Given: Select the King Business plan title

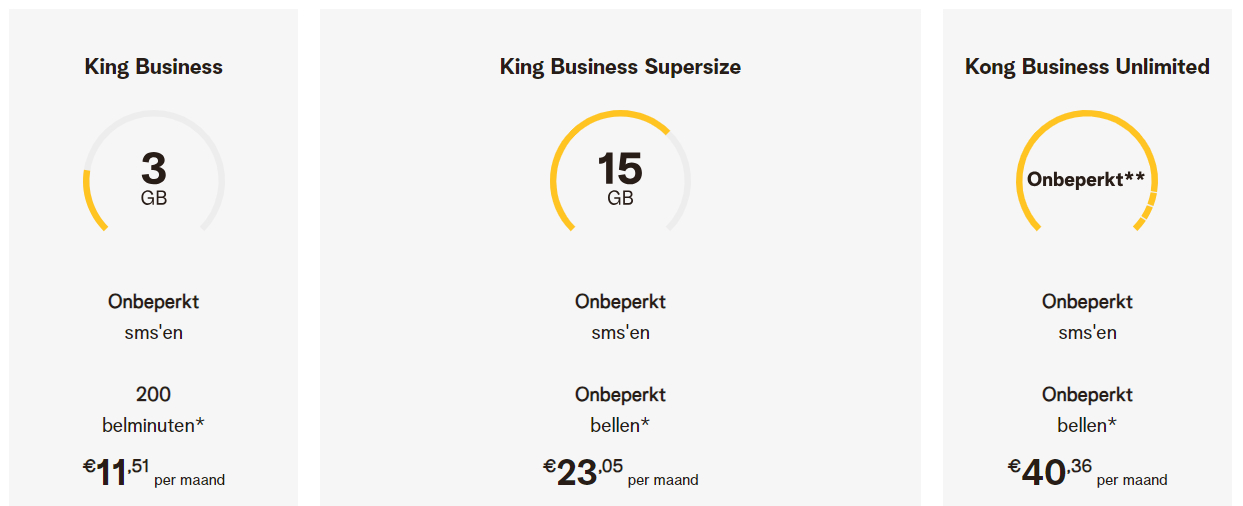Looking at the screenshot, I should [x=154, y=67].
